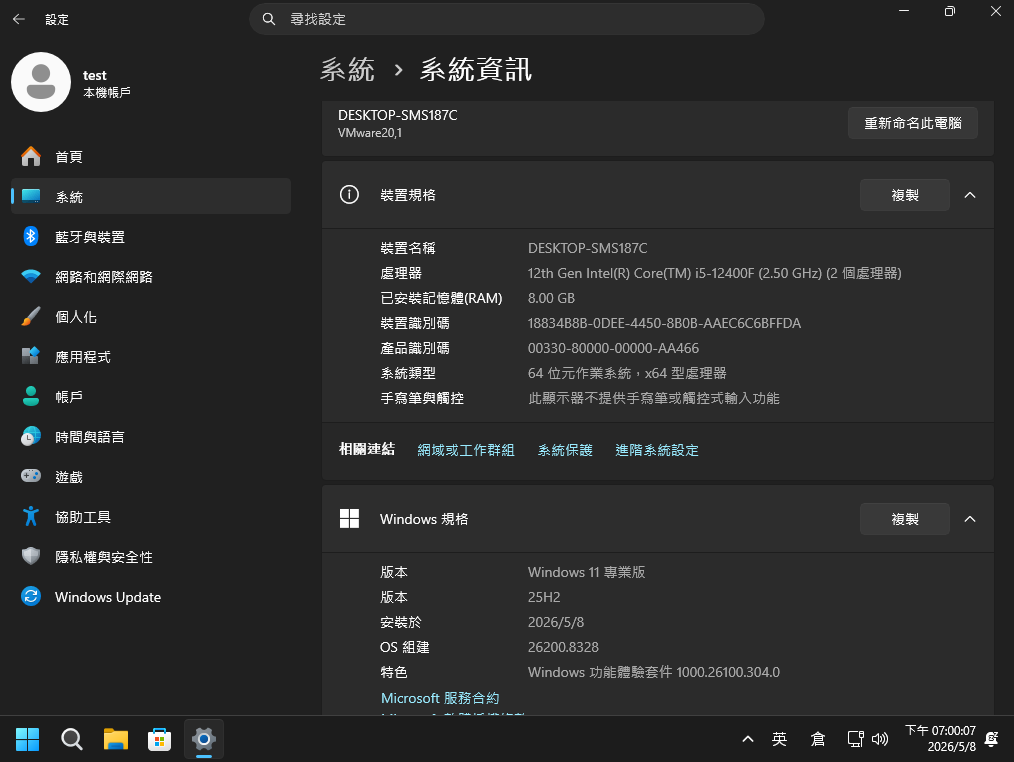This screenshot has width=1014, height=762.
Task: Select 首頁 in the sidebar
Action: click(x=151, y=157)
